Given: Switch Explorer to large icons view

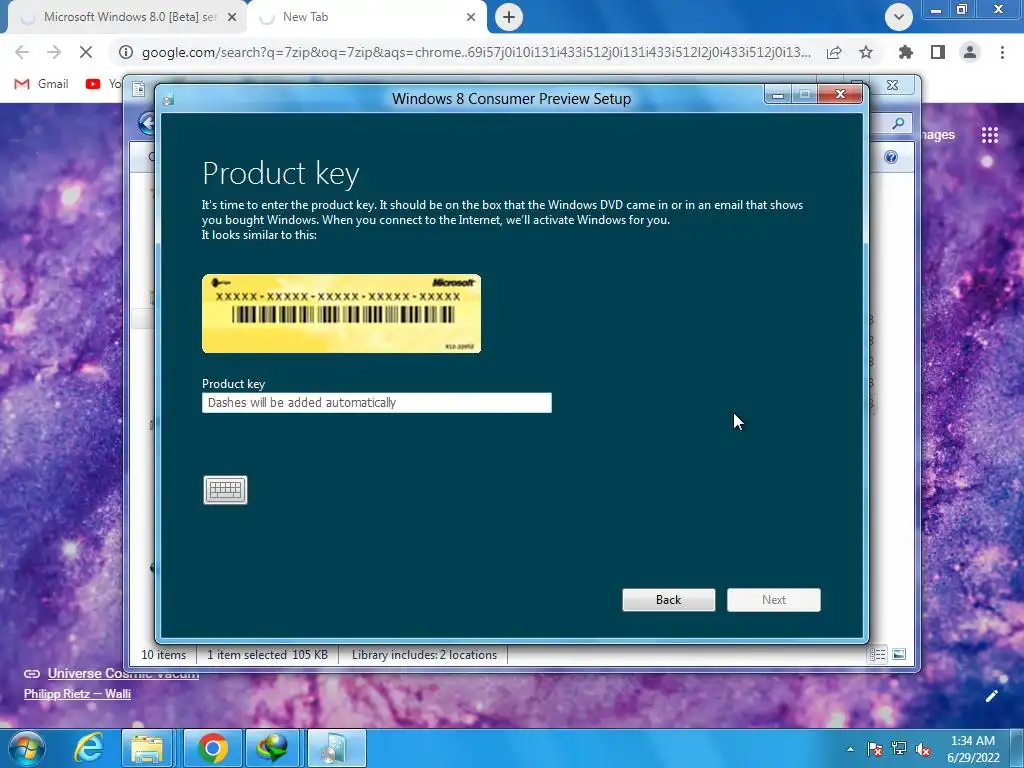Looking at the screenshot, I should (x=899, y=654).
